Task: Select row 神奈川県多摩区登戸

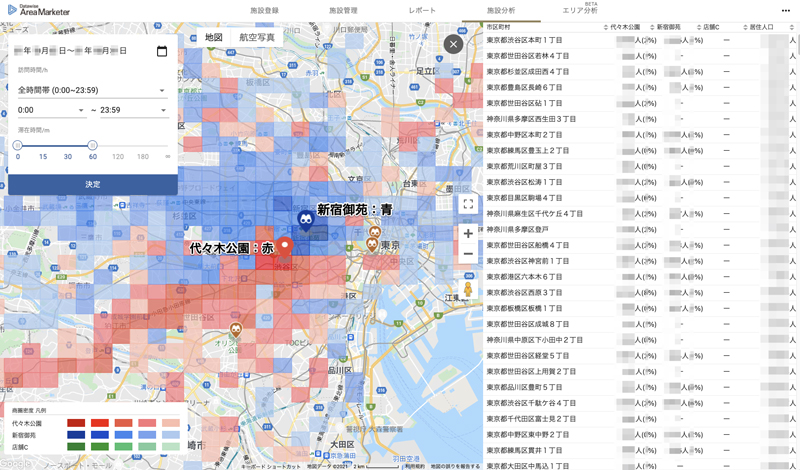Action: pyautogui.click(x=641, y=230)
